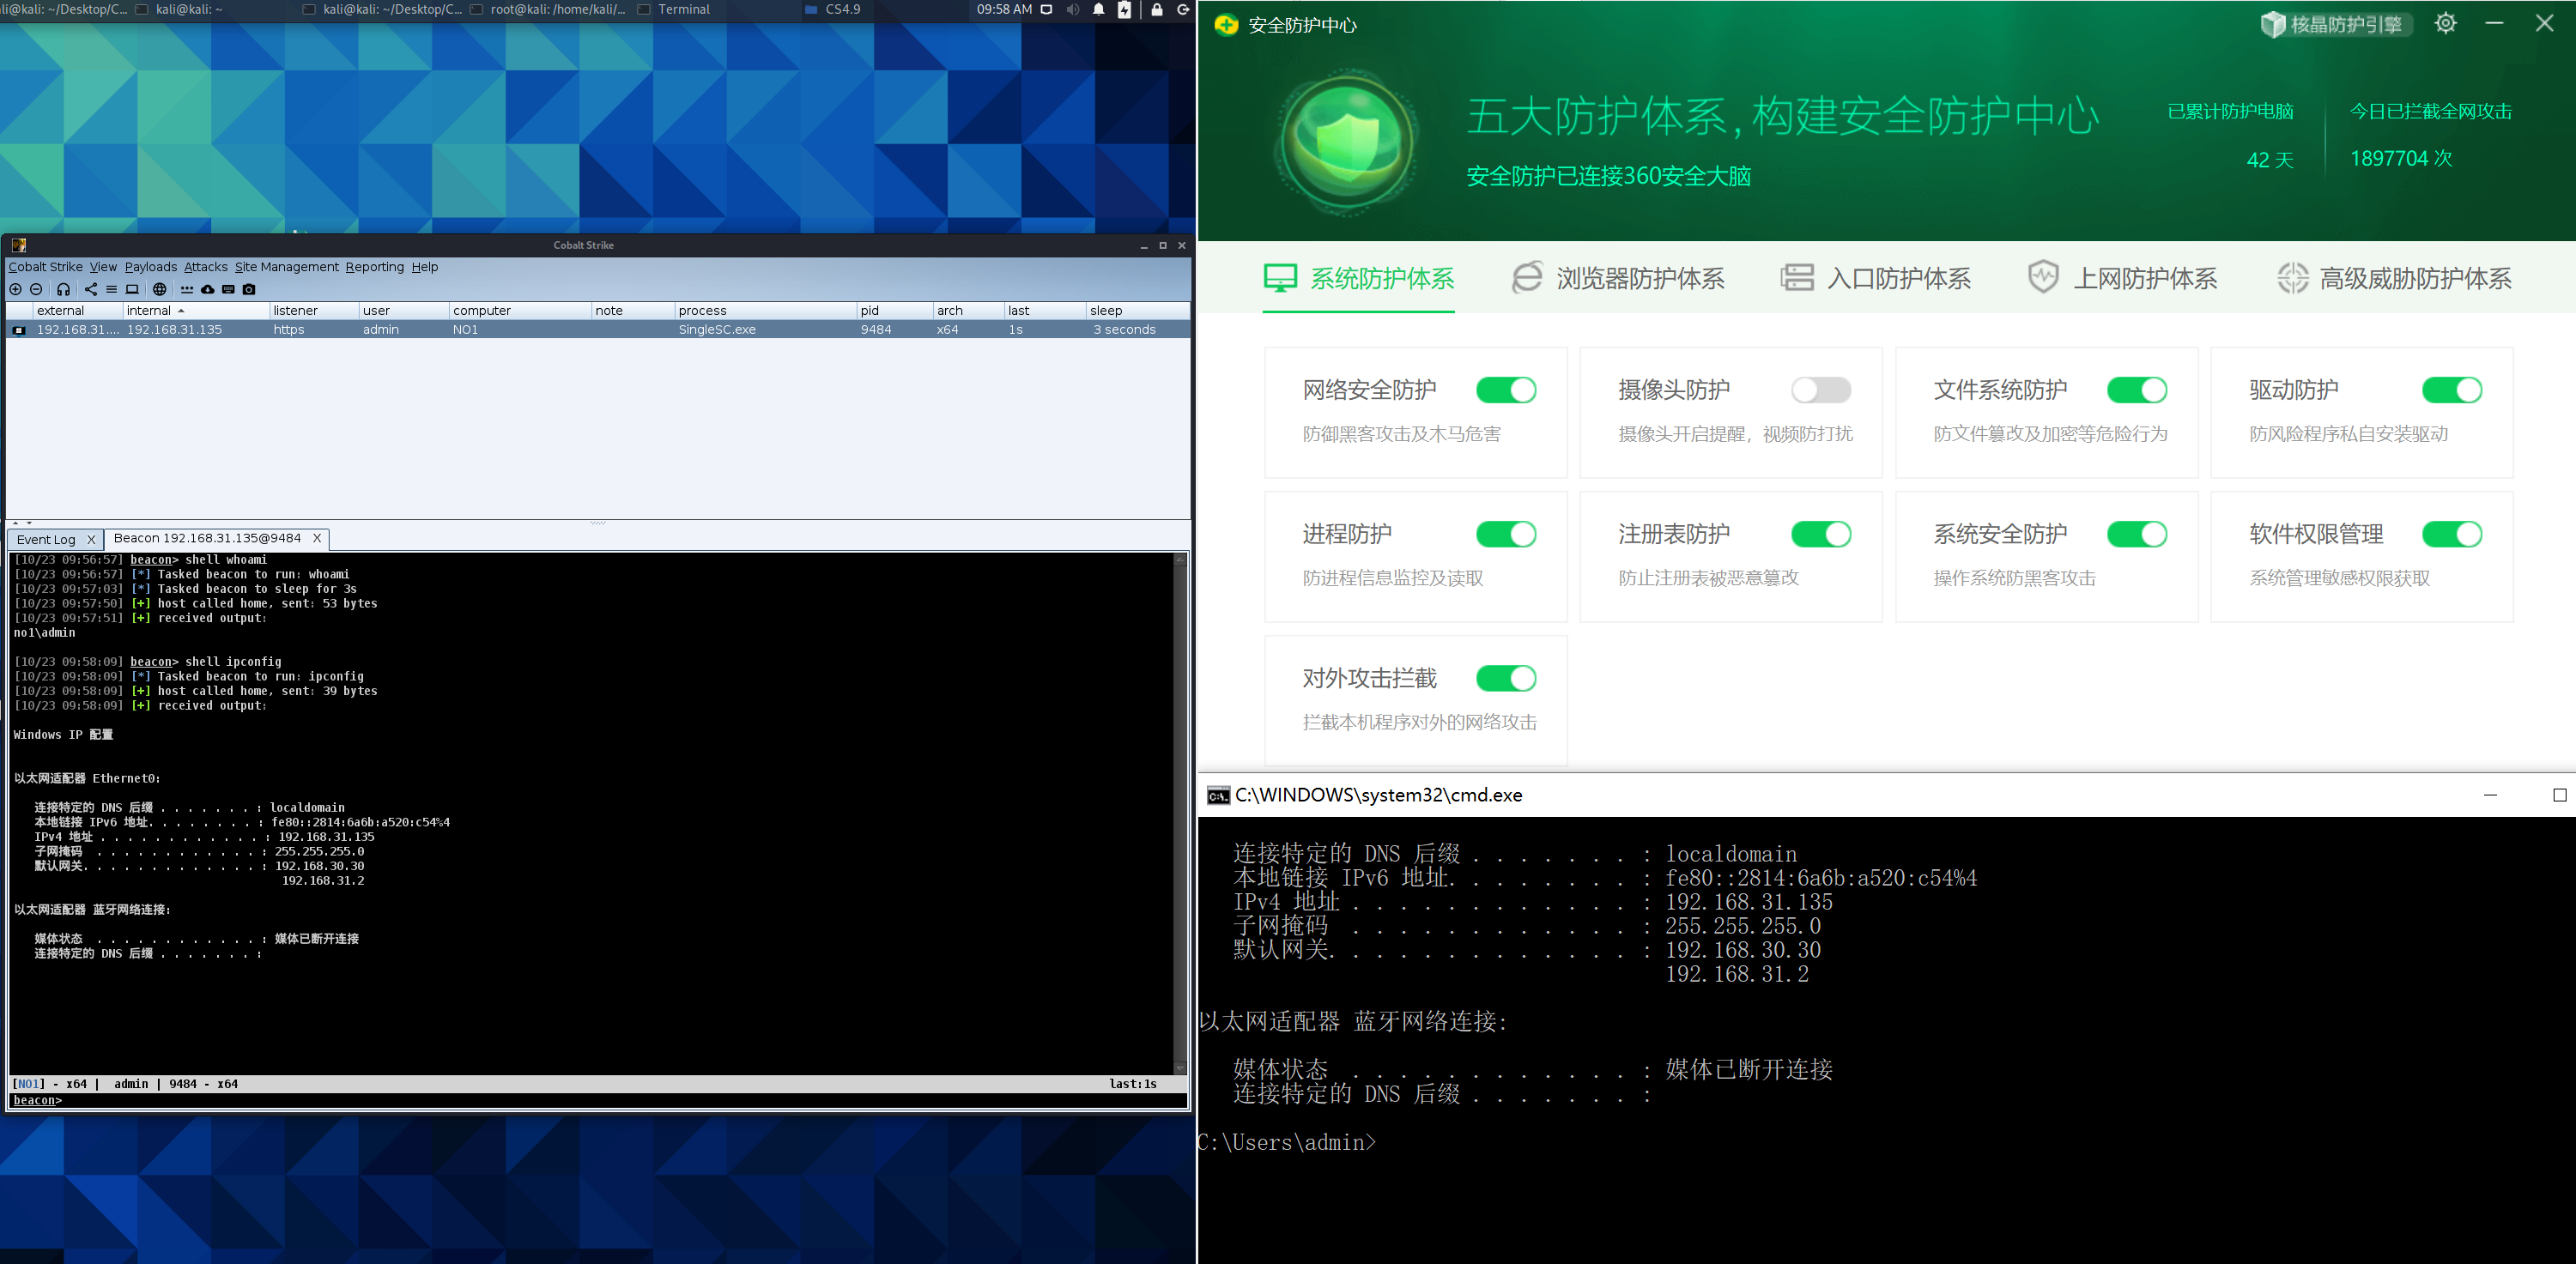This screenshot has width=2576, height=1264.
Task: Open the Attacks menu
Action: click(205, 267)
